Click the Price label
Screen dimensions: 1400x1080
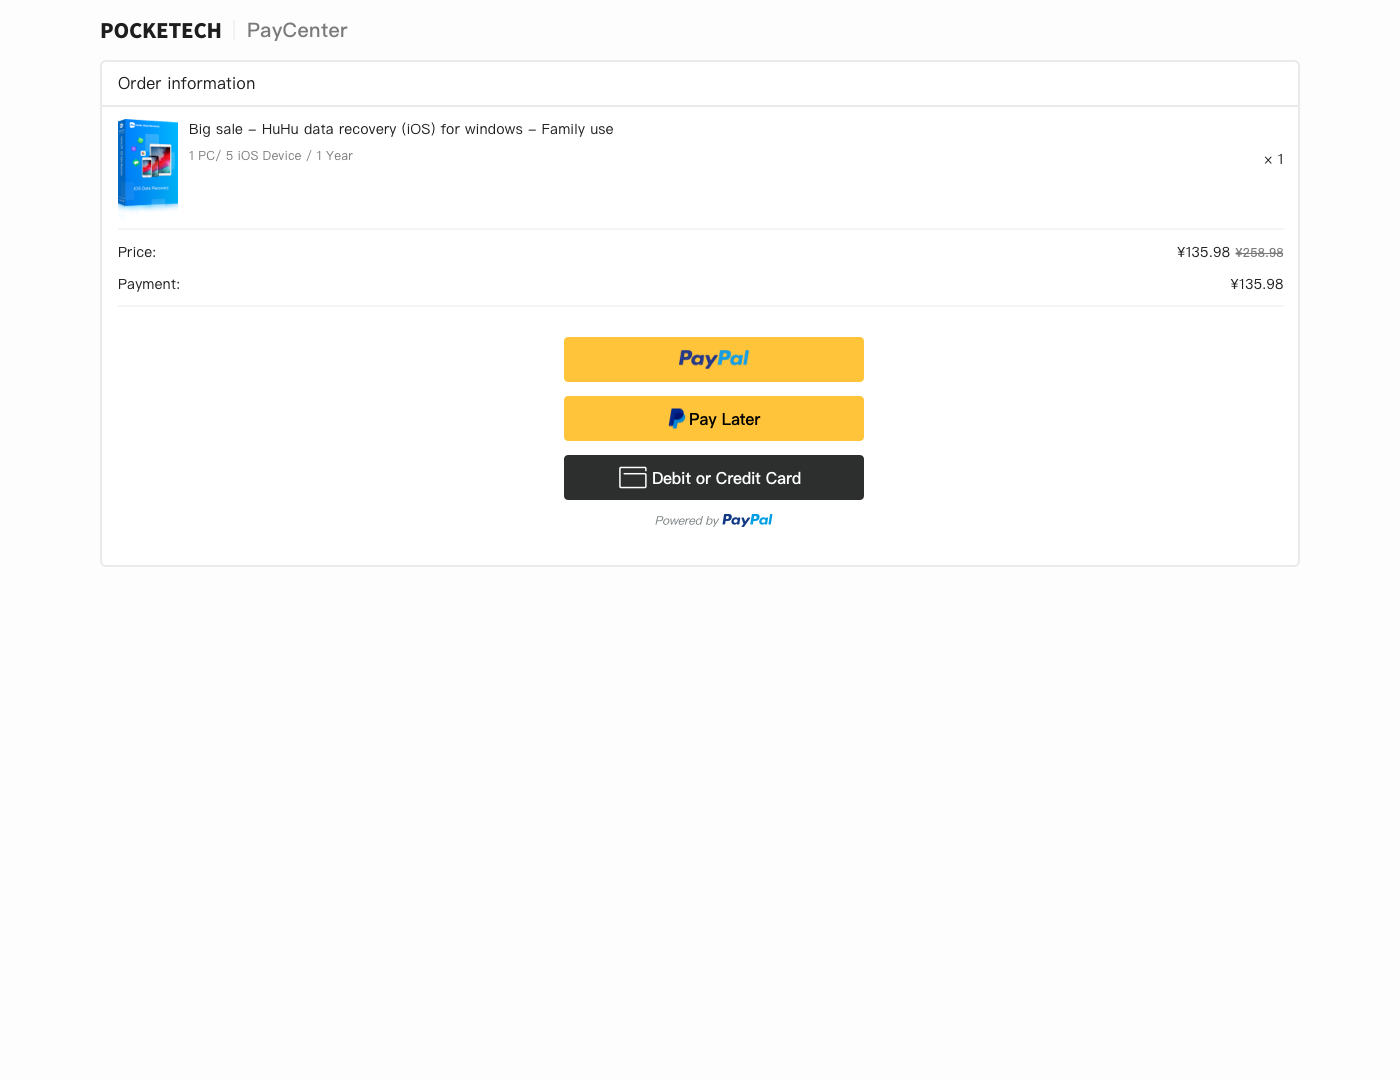click(137, 253)
